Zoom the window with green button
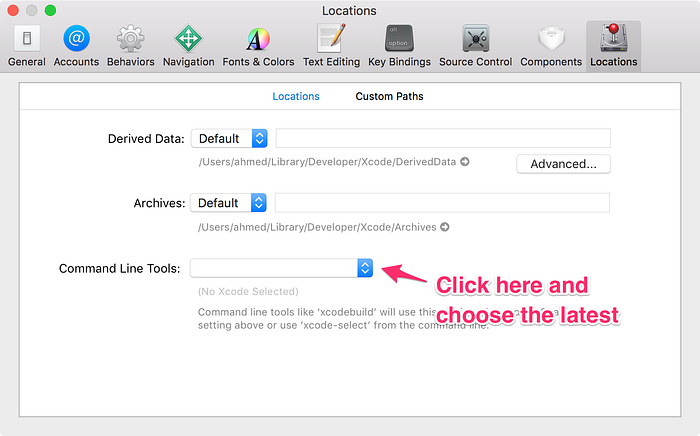This screenshot has width=700, height=436. (50, 10)
